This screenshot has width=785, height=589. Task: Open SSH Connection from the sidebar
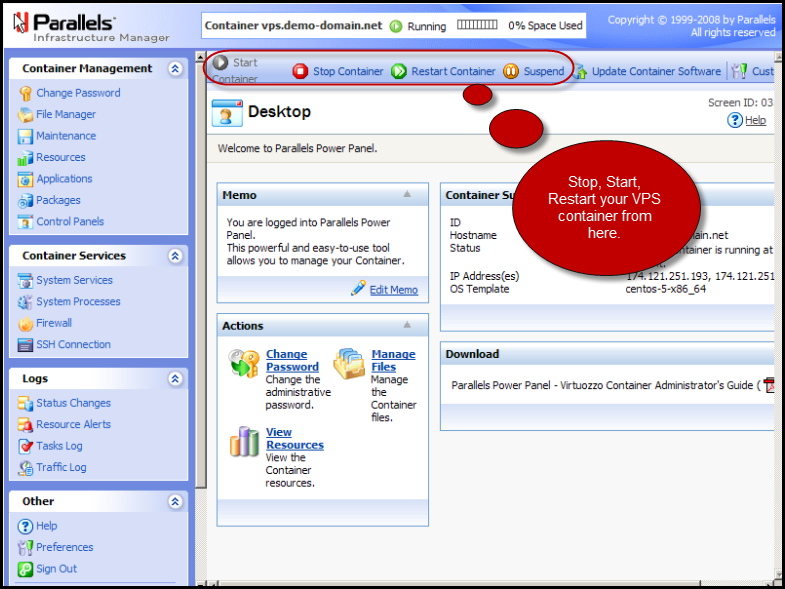point(73,345)
